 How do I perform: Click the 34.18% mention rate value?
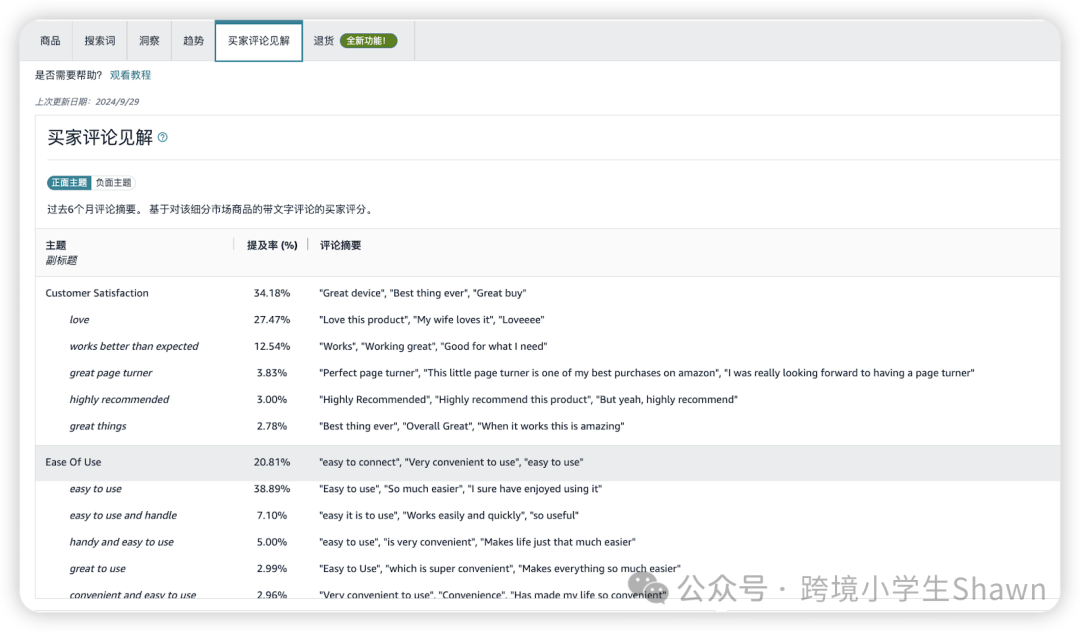tap(272, 293)
